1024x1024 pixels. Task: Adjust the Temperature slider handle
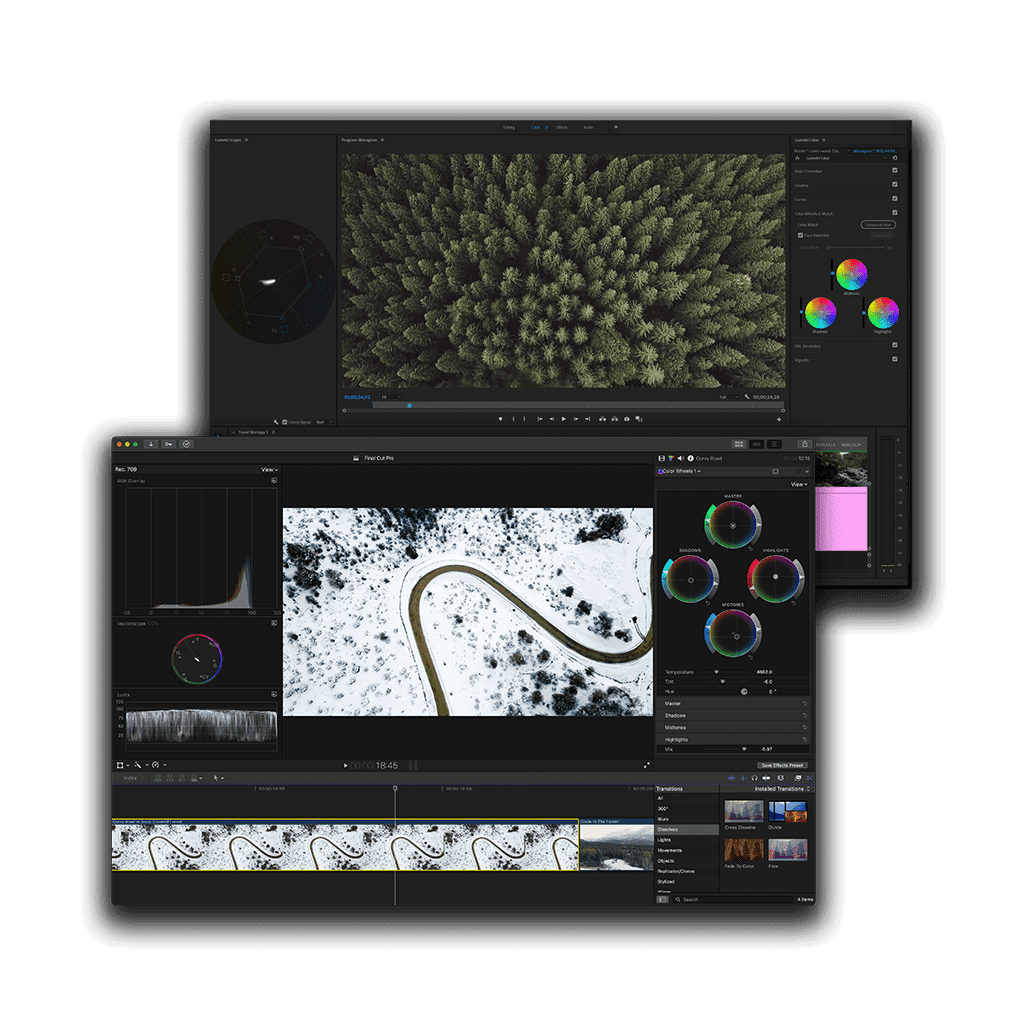[716, 672]
